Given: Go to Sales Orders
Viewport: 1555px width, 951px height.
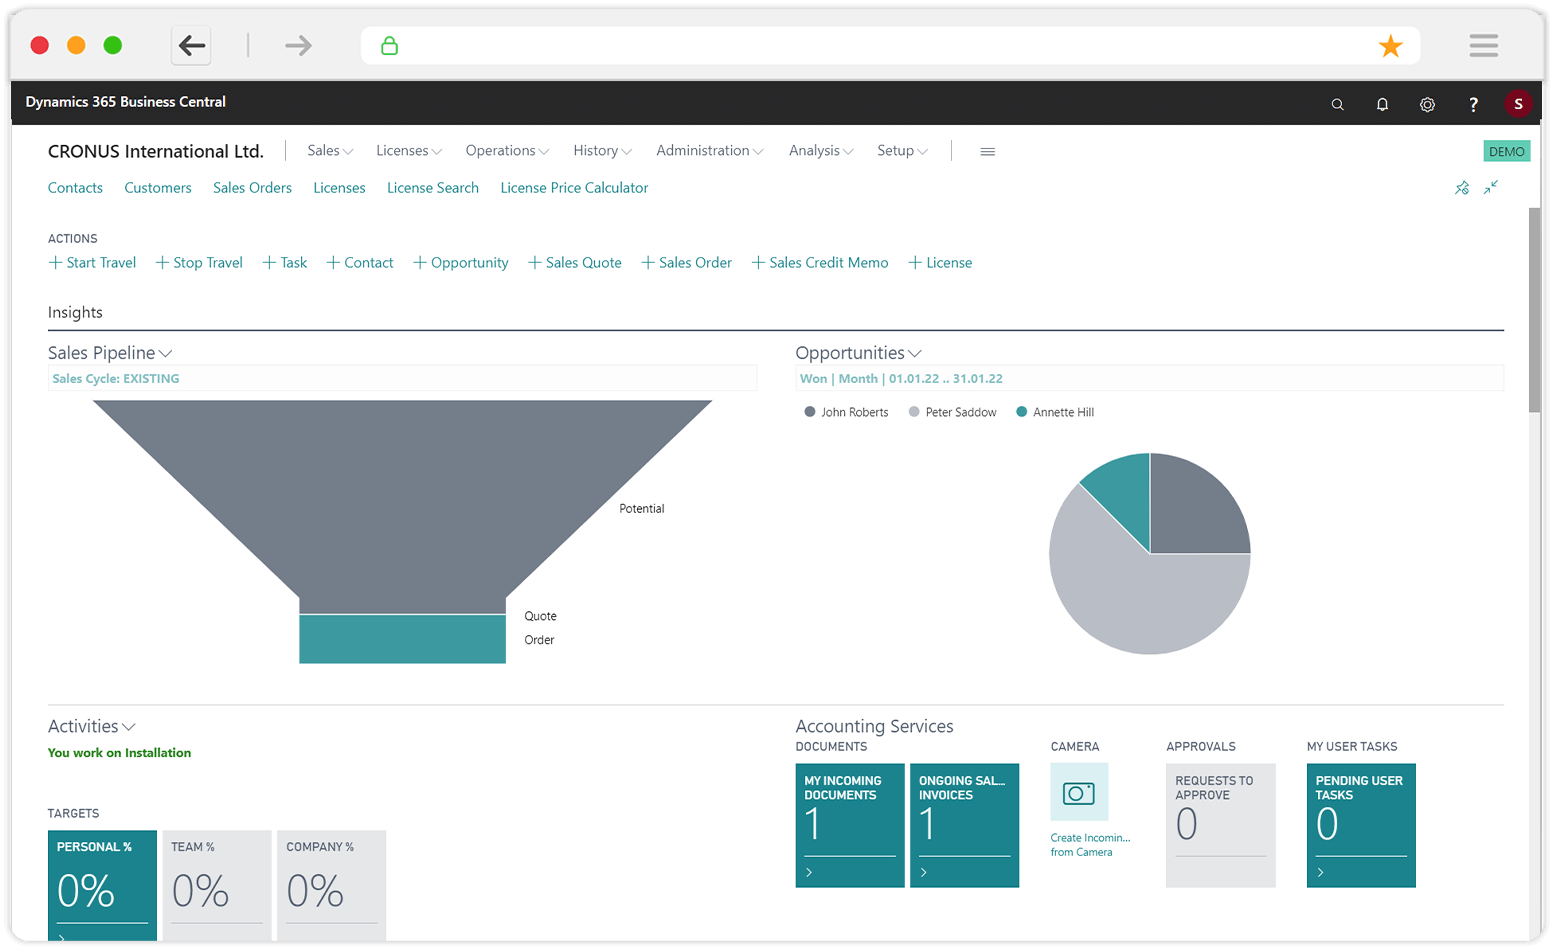Looking at the screenshot, I should tap(252, 188).
